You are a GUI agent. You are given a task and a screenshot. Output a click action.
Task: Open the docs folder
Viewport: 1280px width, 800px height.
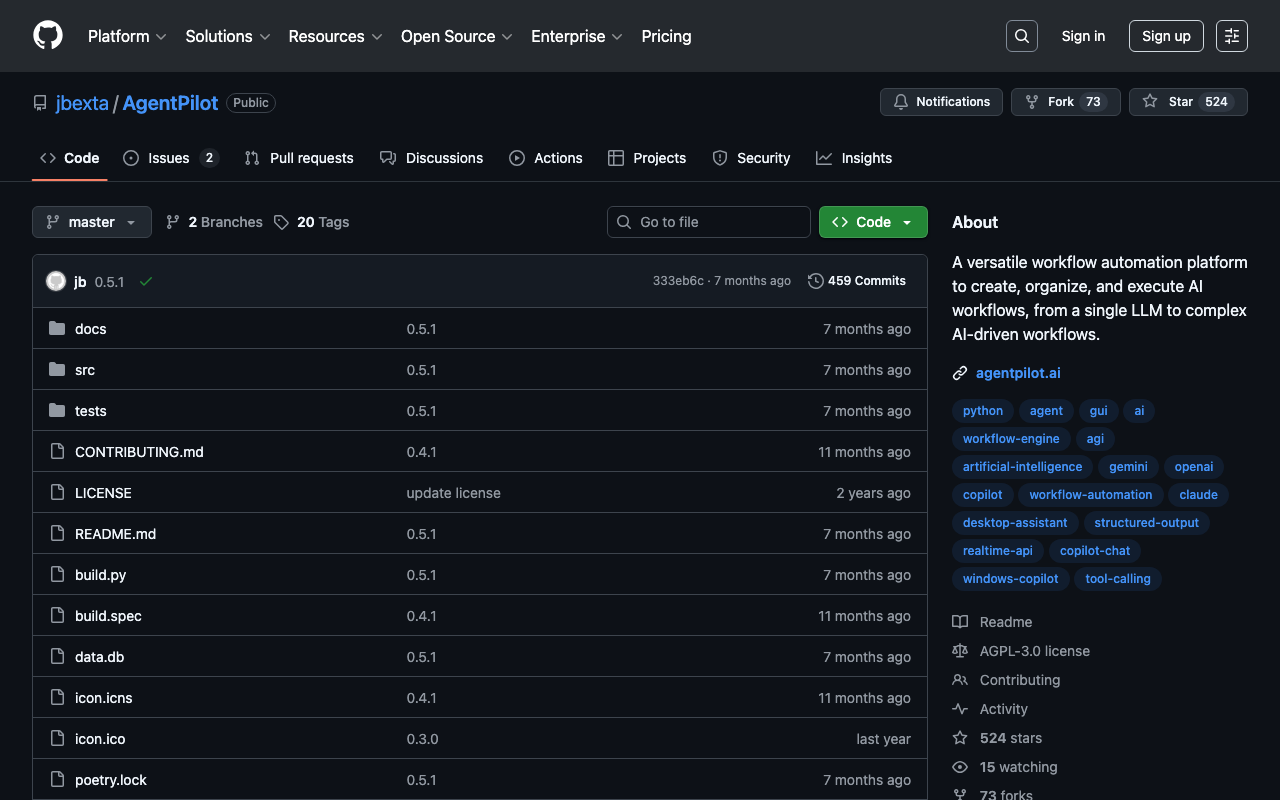pos(90,329)
